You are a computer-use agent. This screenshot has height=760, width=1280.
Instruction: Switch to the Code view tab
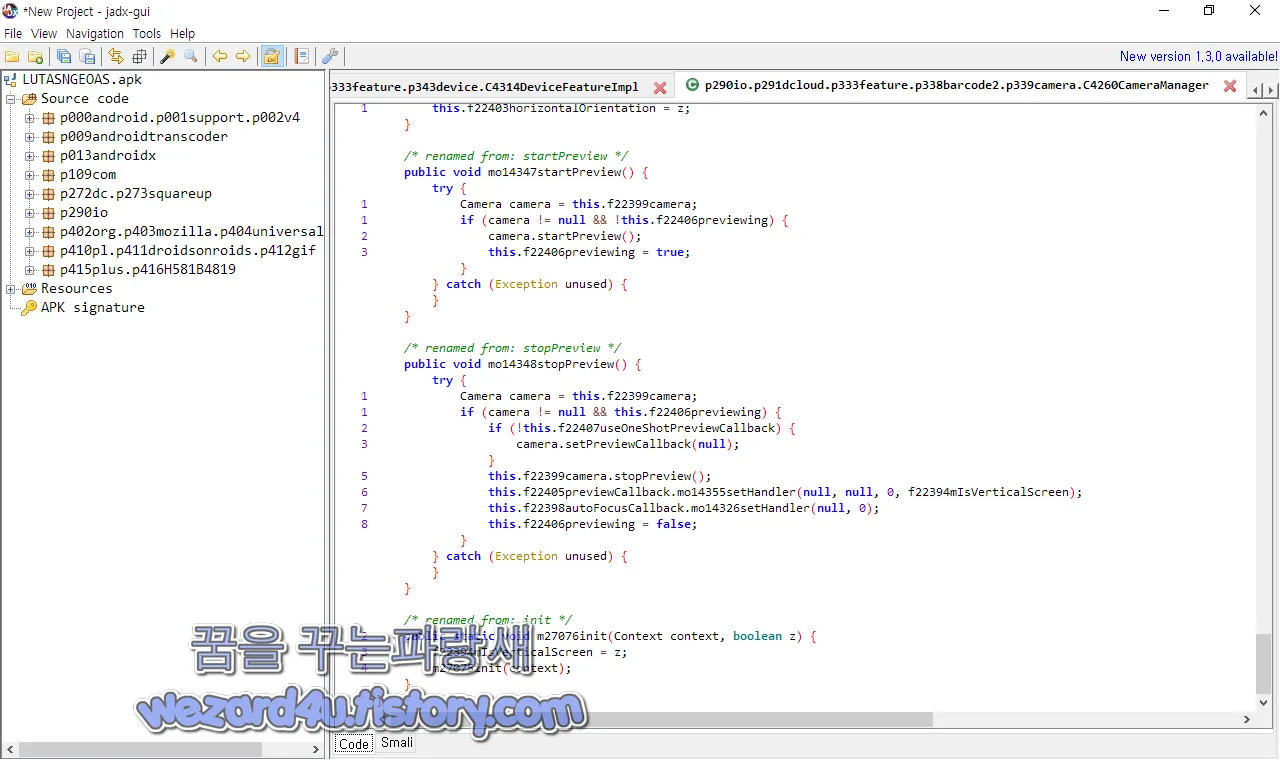[x=354, y=743]
